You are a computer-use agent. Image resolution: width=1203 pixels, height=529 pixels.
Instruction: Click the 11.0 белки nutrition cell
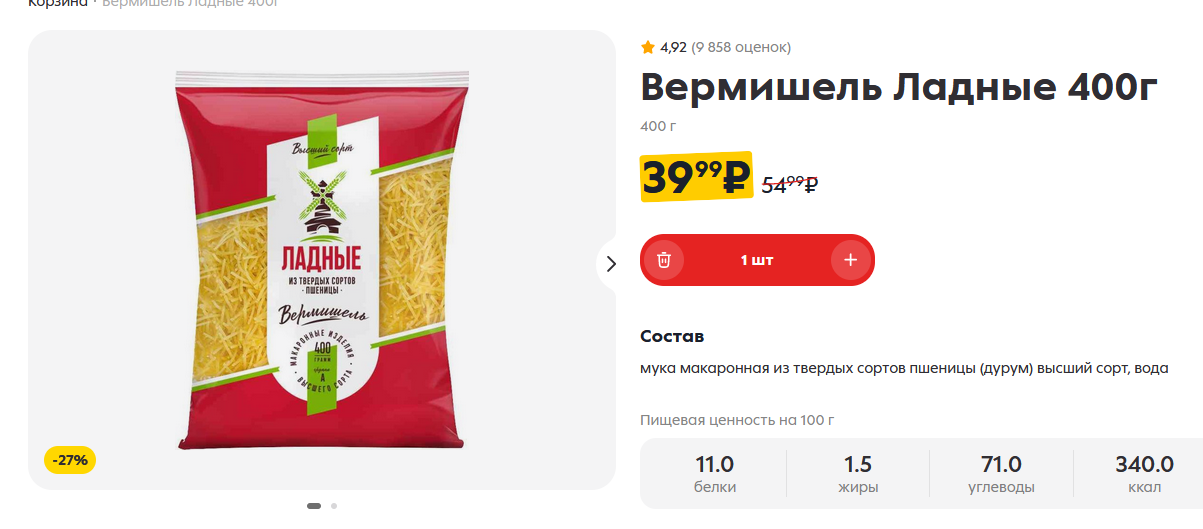(715, 475)
